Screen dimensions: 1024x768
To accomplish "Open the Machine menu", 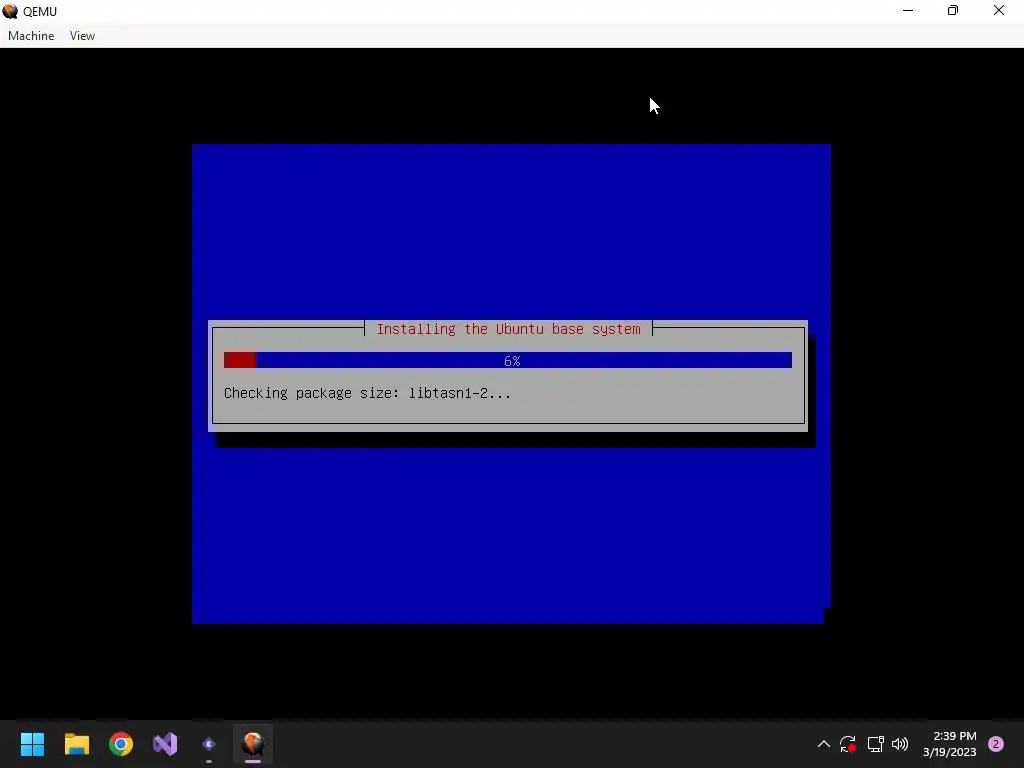I will (31, 36).
